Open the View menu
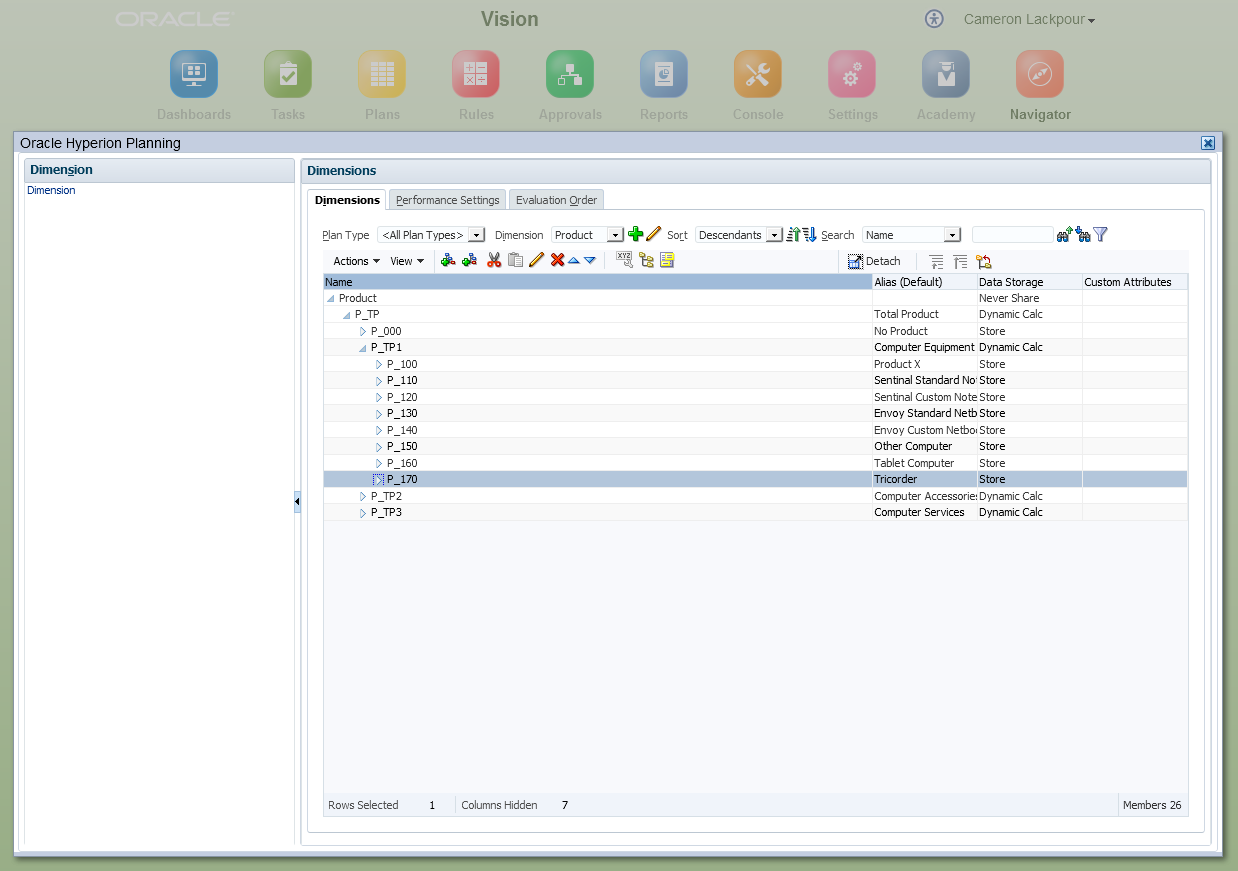 click(406, 261)
